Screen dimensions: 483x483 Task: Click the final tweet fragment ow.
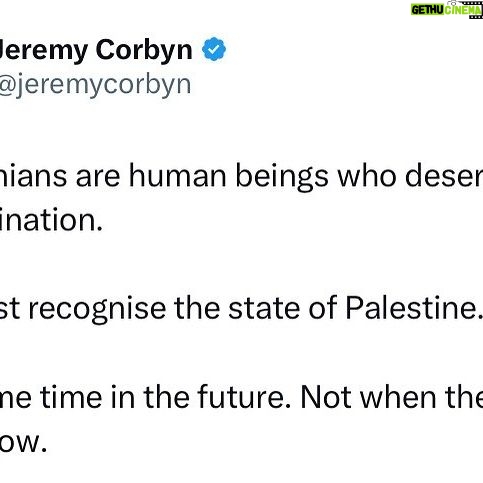click(23, 442)
